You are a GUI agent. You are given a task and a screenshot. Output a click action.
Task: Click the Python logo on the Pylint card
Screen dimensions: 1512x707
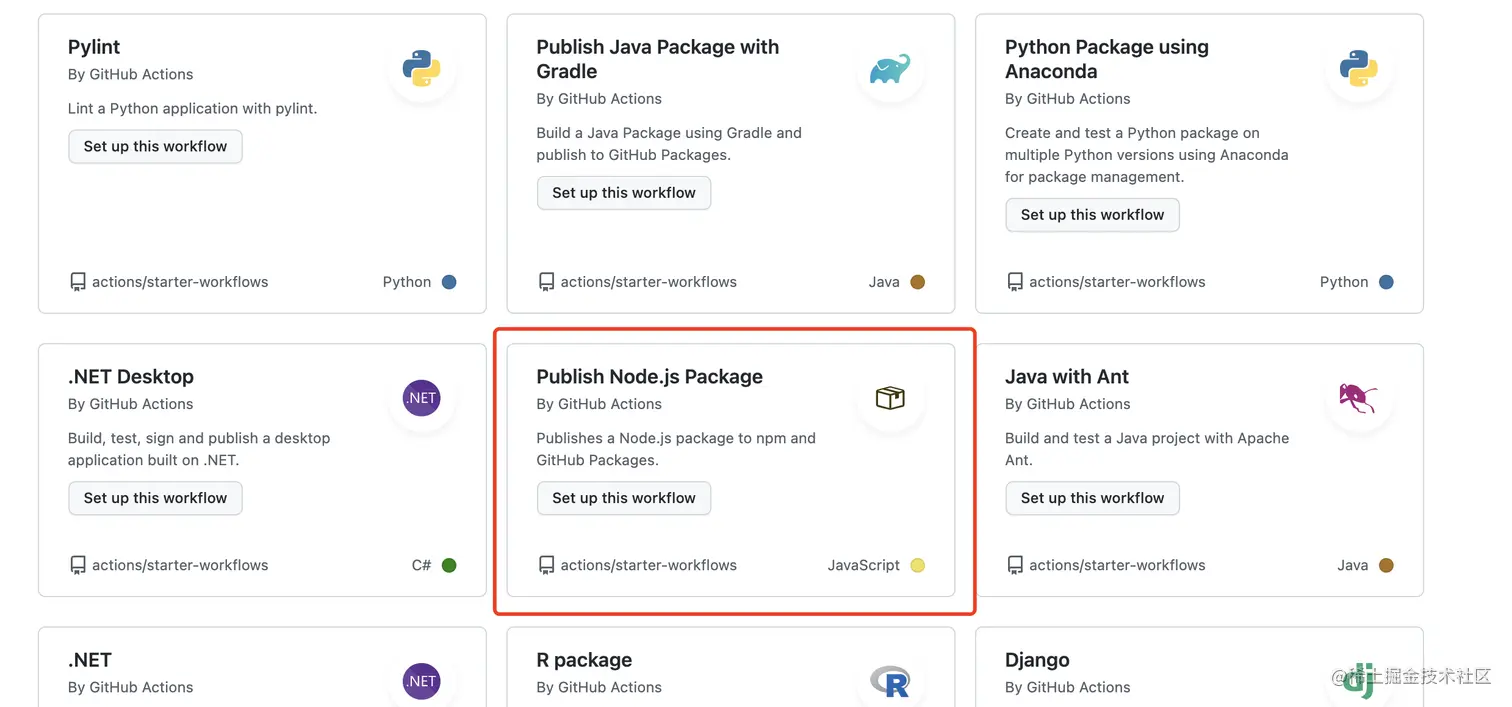coord(421,68)
